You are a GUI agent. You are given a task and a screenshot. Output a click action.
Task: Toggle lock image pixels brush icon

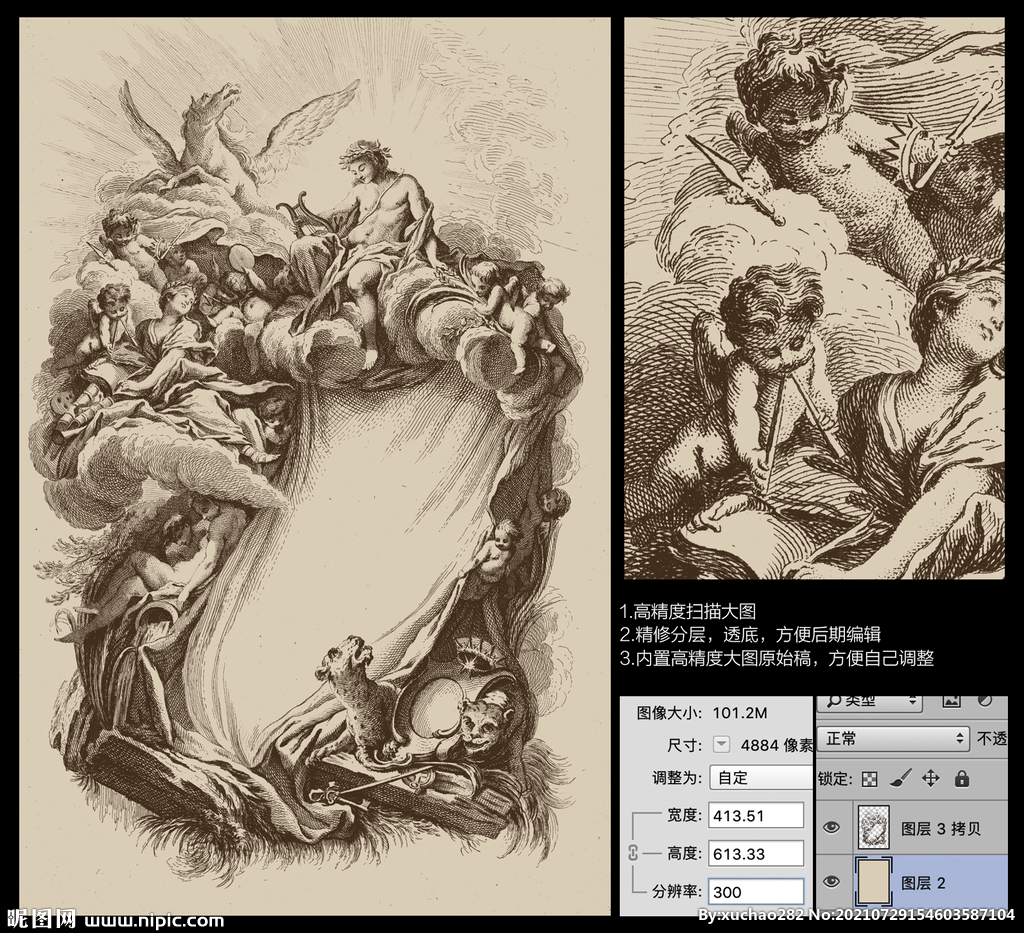coord(901,778)
